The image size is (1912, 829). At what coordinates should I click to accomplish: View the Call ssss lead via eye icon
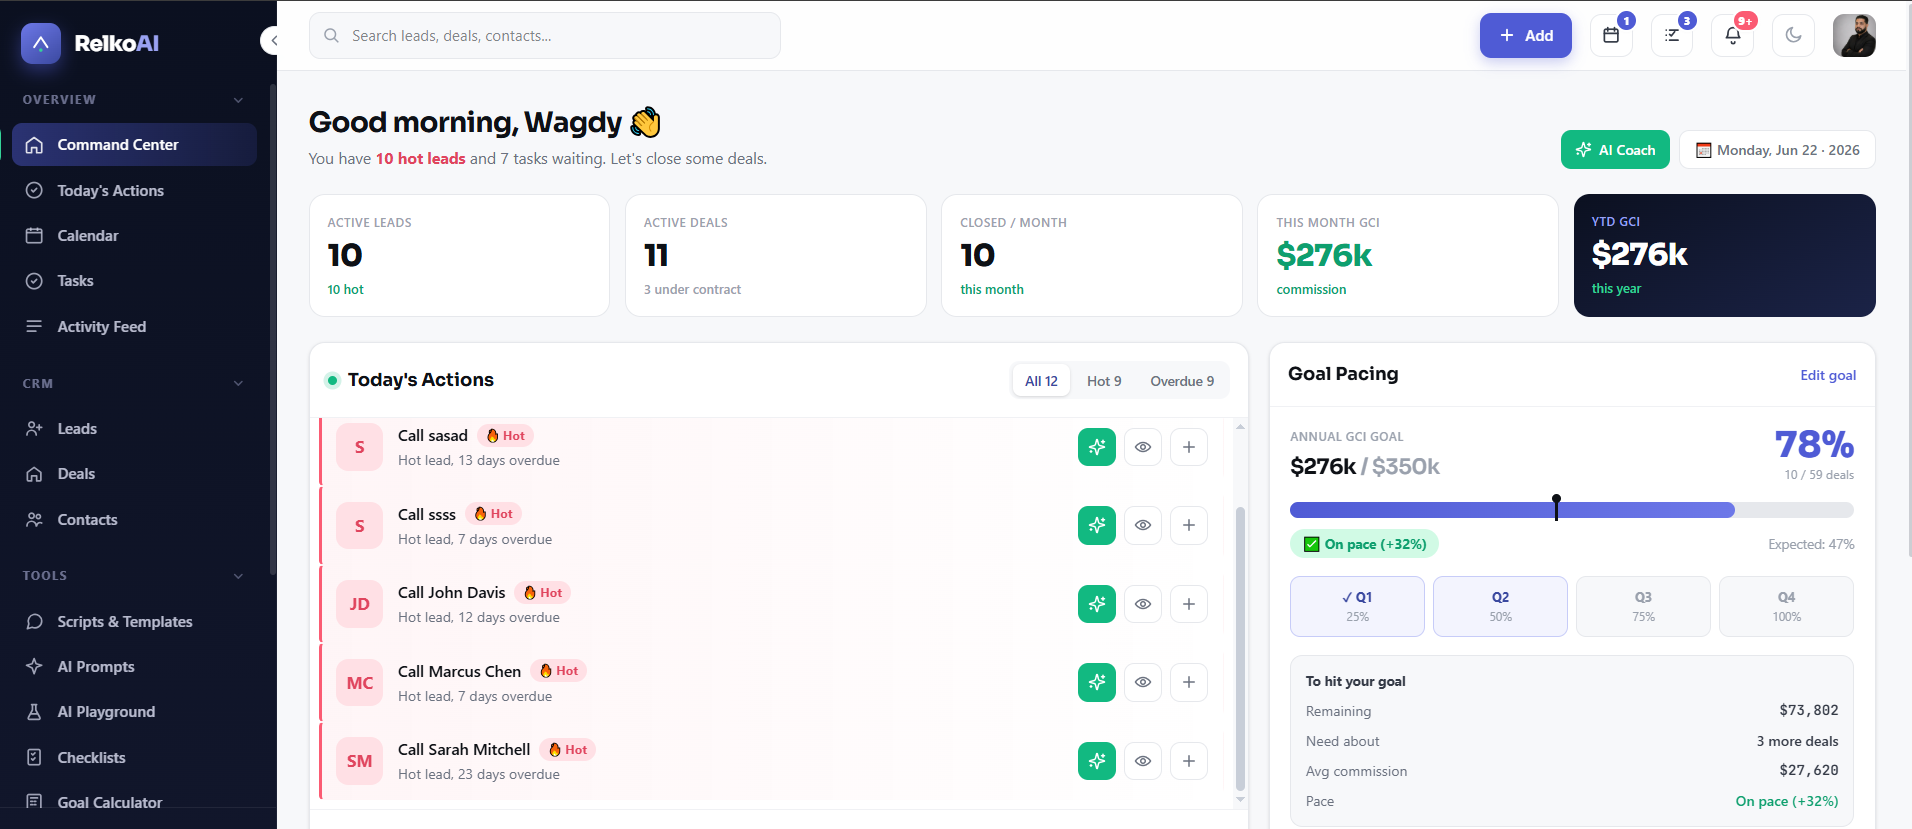[x=1143, y=525]
